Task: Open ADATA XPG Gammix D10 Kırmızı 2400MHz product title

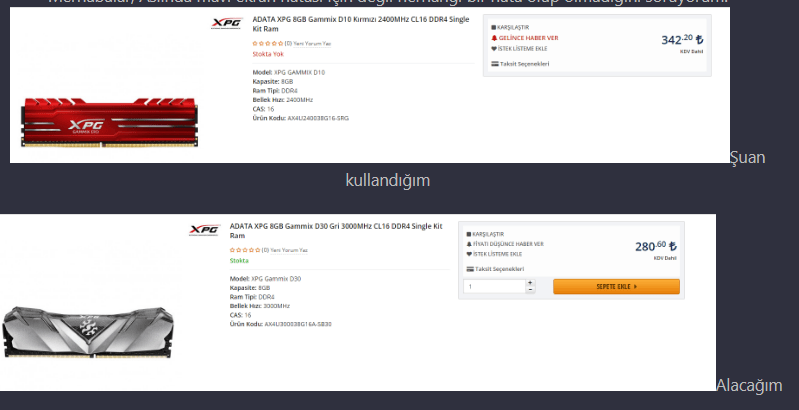Action: click(x=361, y=24)
